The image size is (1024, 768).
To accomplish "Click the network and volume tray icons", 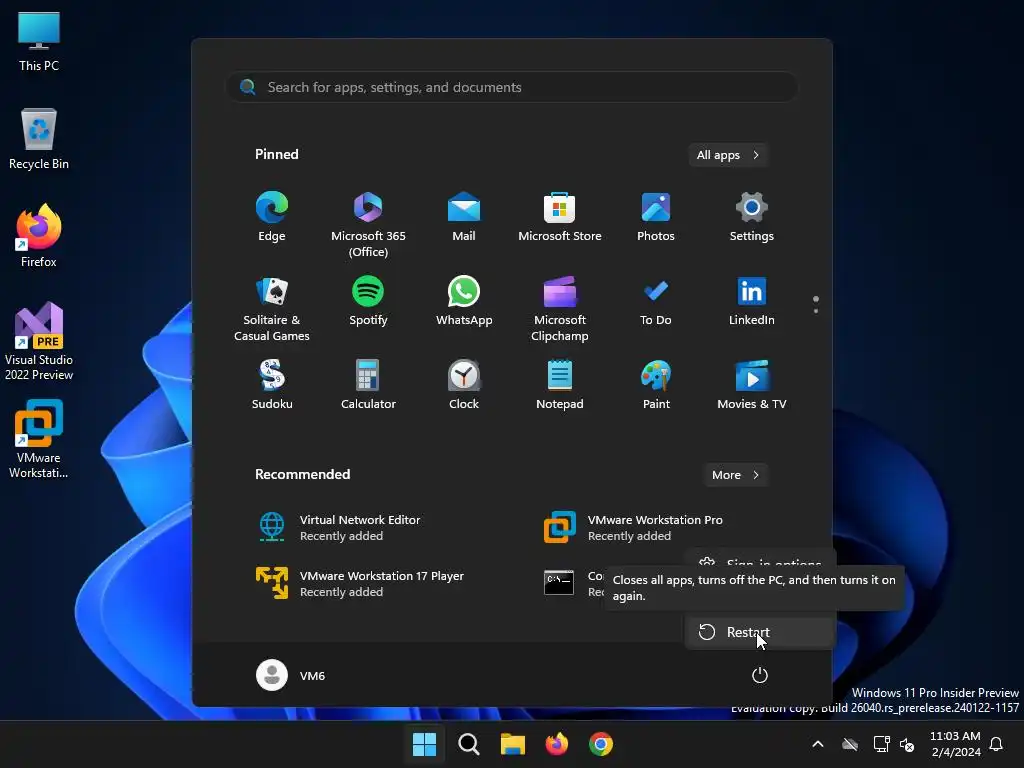I will 894,744.
